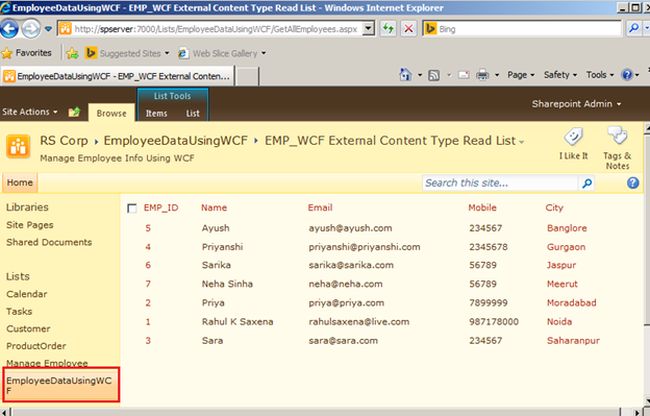650x416 pixels.
Task: Sort by the Email column header
Action: [320, 208]
